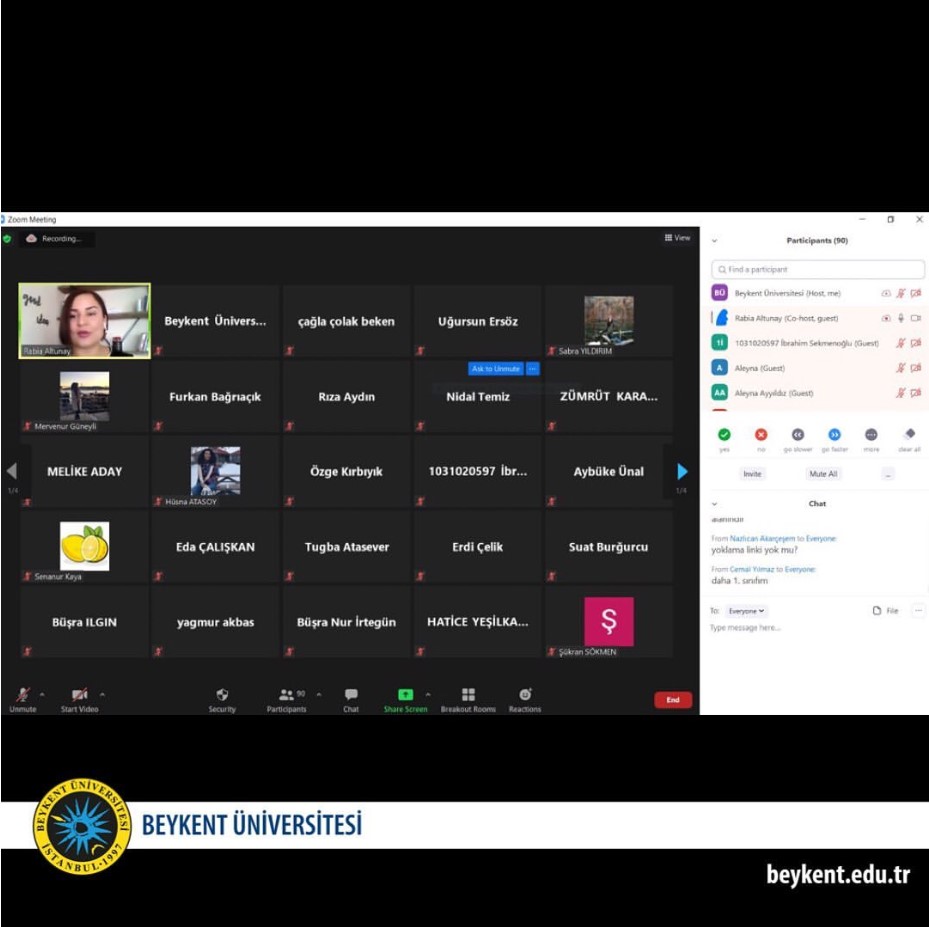Open the 'Everyone' recipient dropdown
The height and width of the screenshot is (927, 929).
pos(746,611)
